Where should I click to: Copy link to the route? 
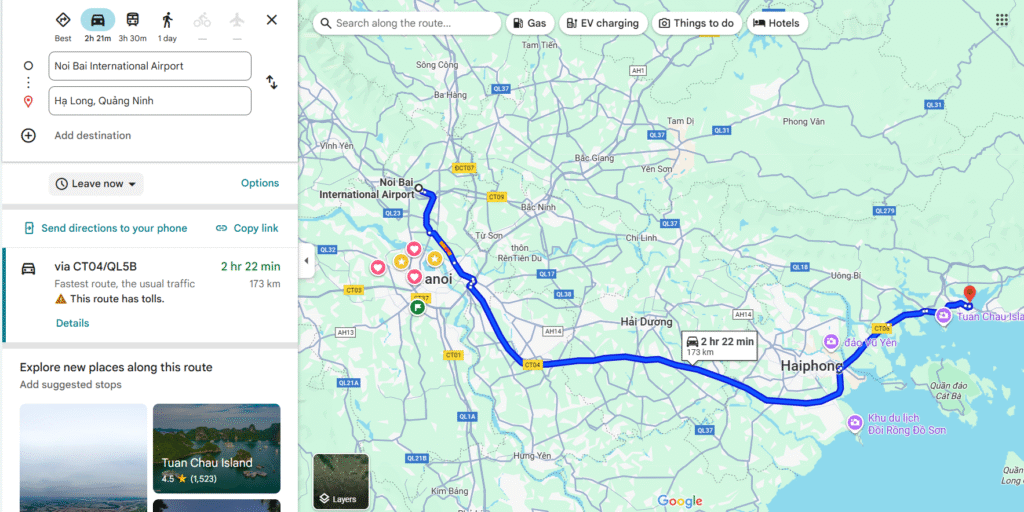[247, 228]
